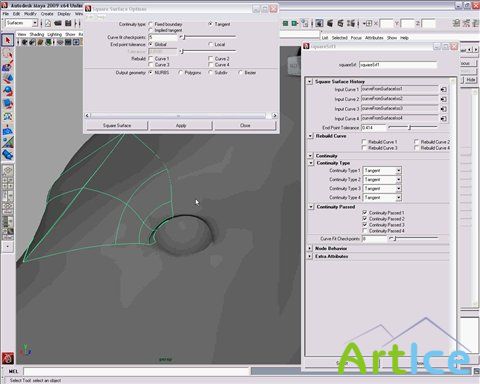
Task: Toggle Continuity Passed 1 checkbox
Action: 365,213
